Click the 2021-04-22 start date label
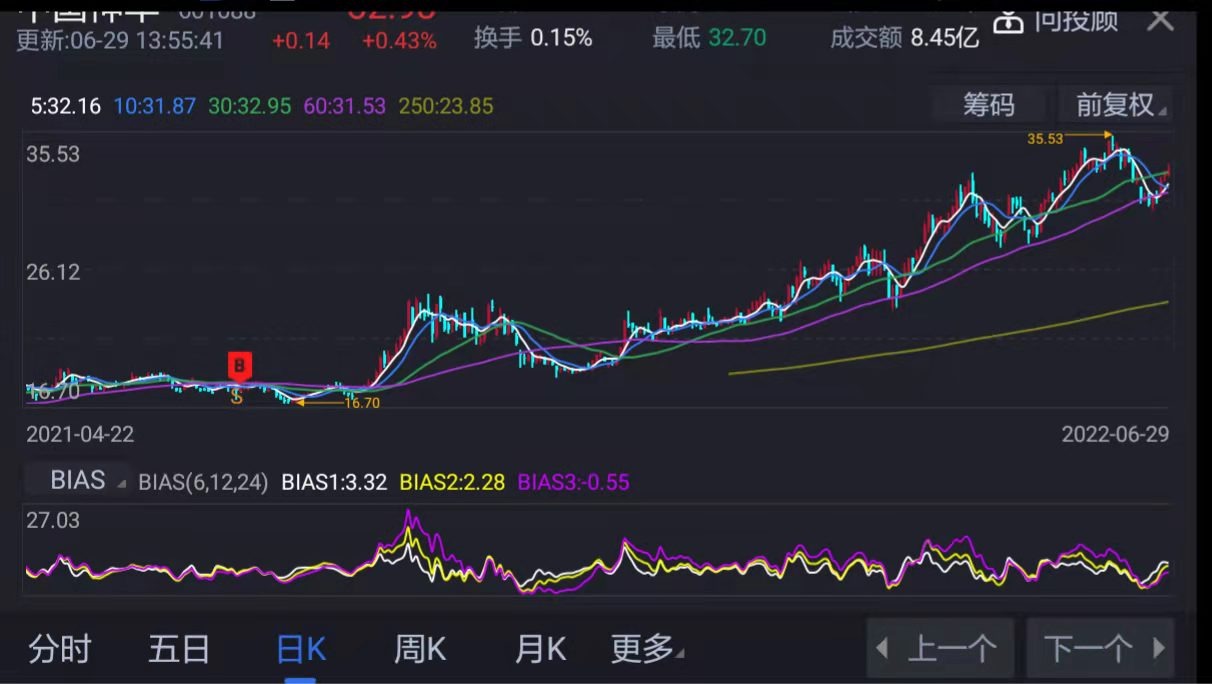 pos(82,434)
